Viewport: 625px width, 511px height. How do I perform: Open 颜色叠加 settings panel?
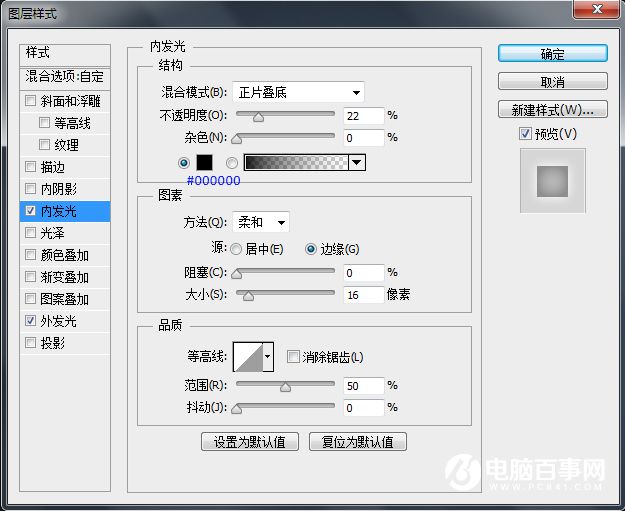click(65, 255)
